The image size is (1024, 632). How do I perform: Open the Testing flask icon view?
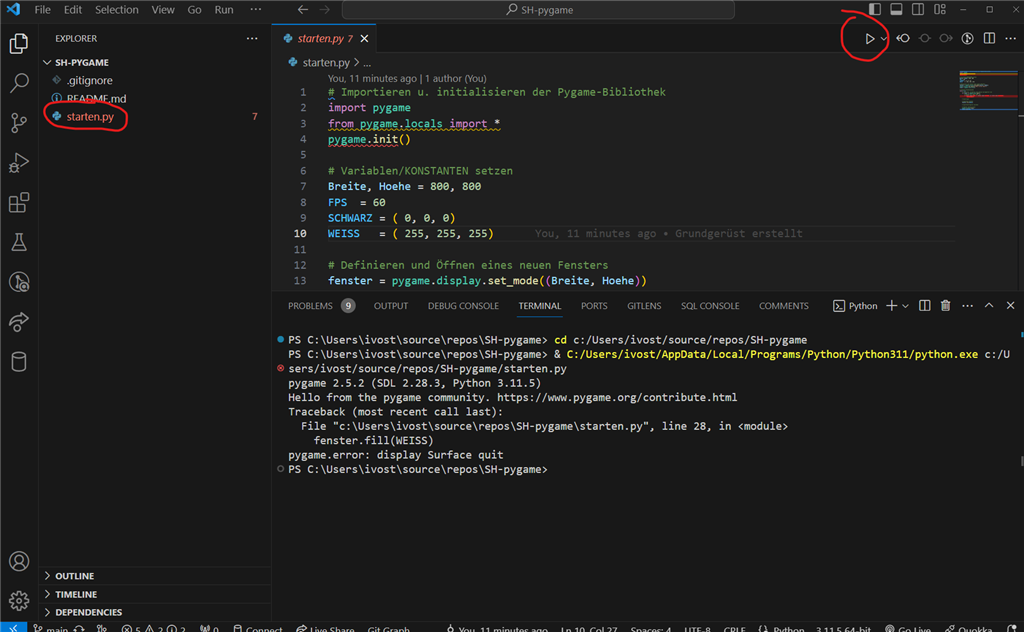(x=18, y=242)
